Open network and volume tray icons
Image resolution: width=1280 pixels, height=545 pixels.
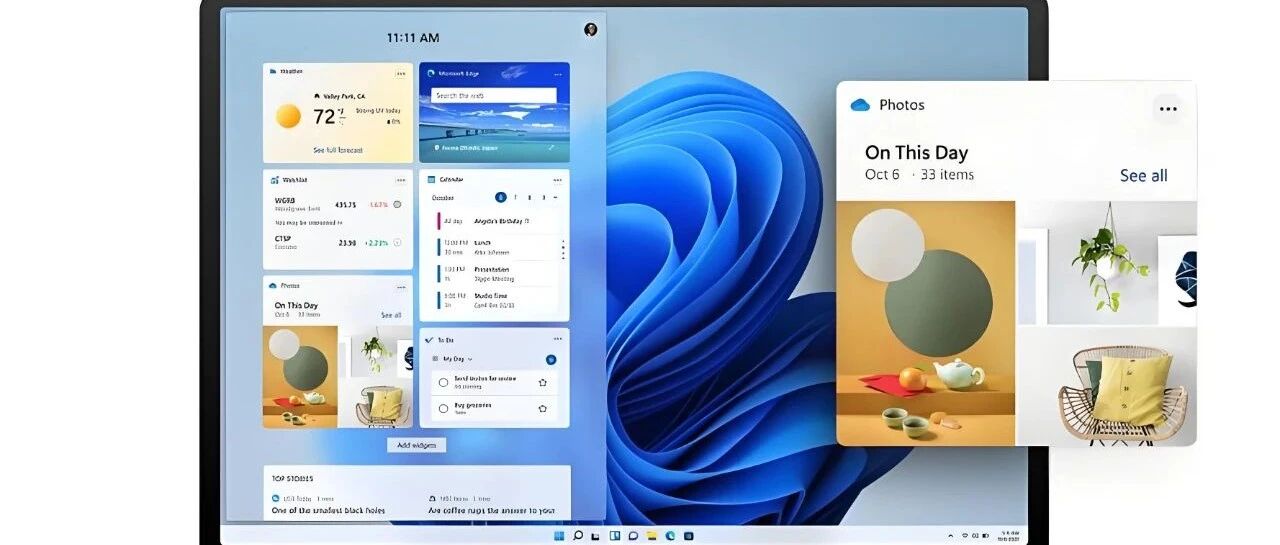pyautogui.click(x=975, y=536)
